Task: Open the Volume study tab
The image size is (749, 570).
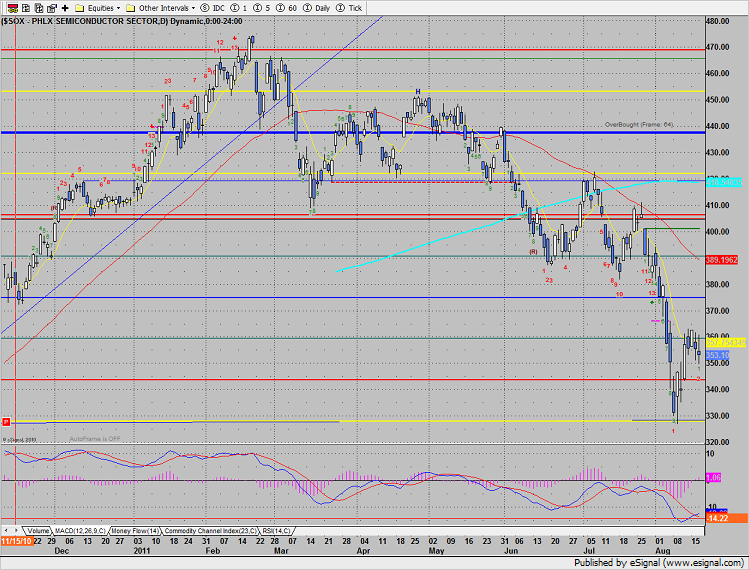Action: 37,530
